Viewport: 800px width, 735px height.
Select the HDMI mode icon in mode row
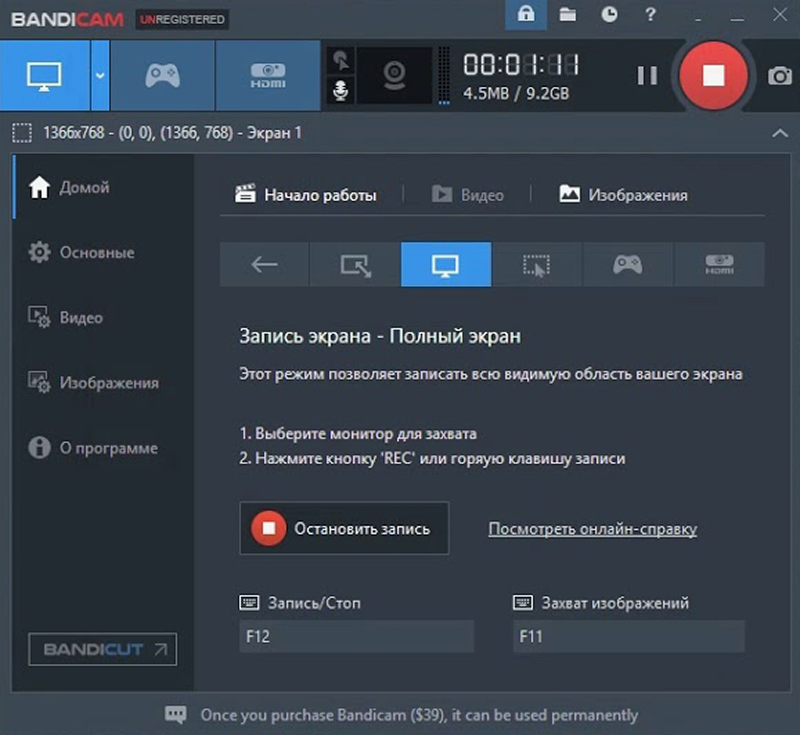719,264
